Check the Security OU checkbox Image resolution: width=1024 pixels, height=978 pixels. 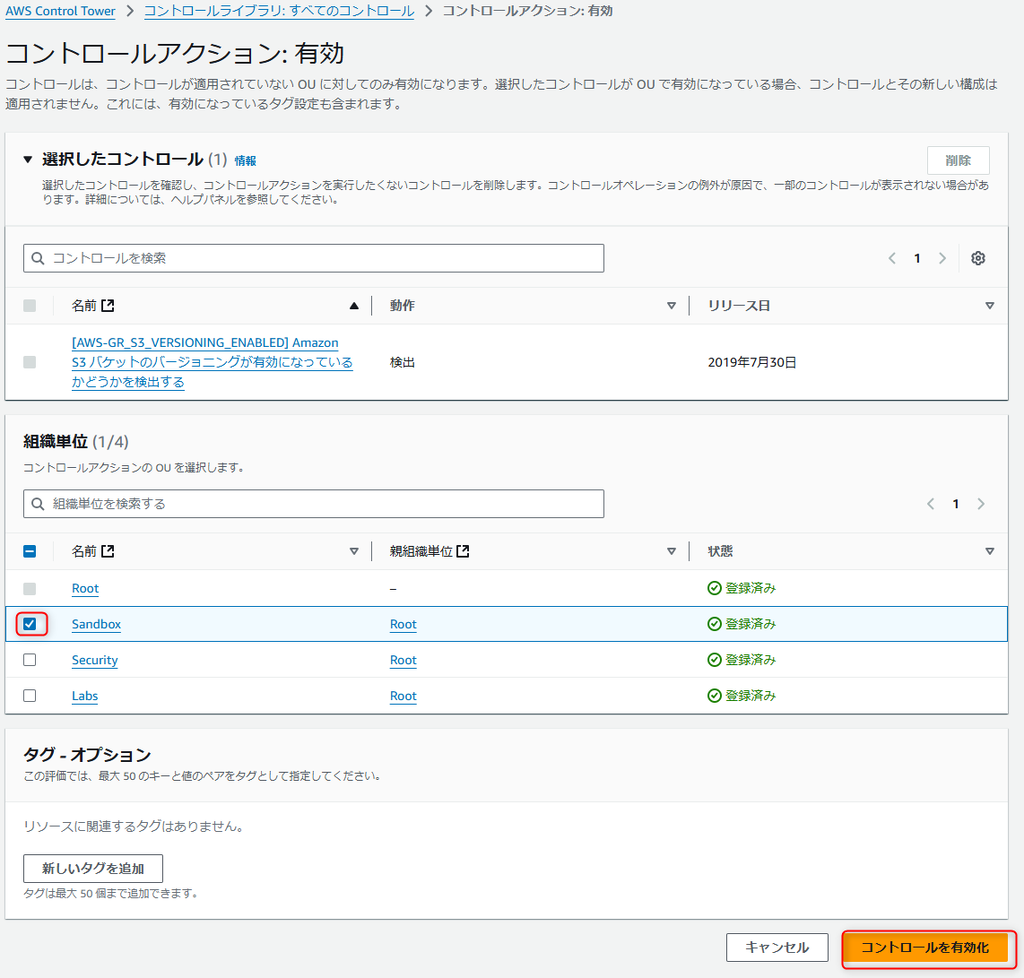(x=29, y=661)
